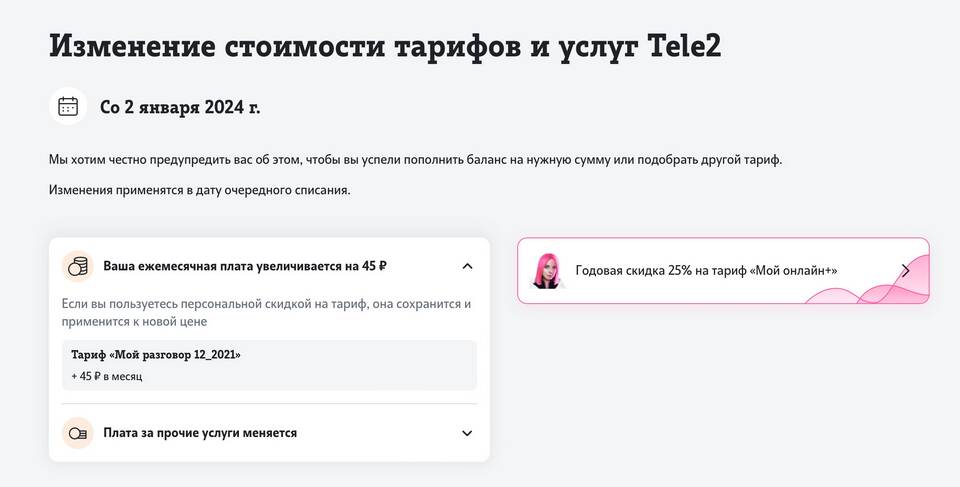Click the pink-haired girl avatar

(547, 270)
